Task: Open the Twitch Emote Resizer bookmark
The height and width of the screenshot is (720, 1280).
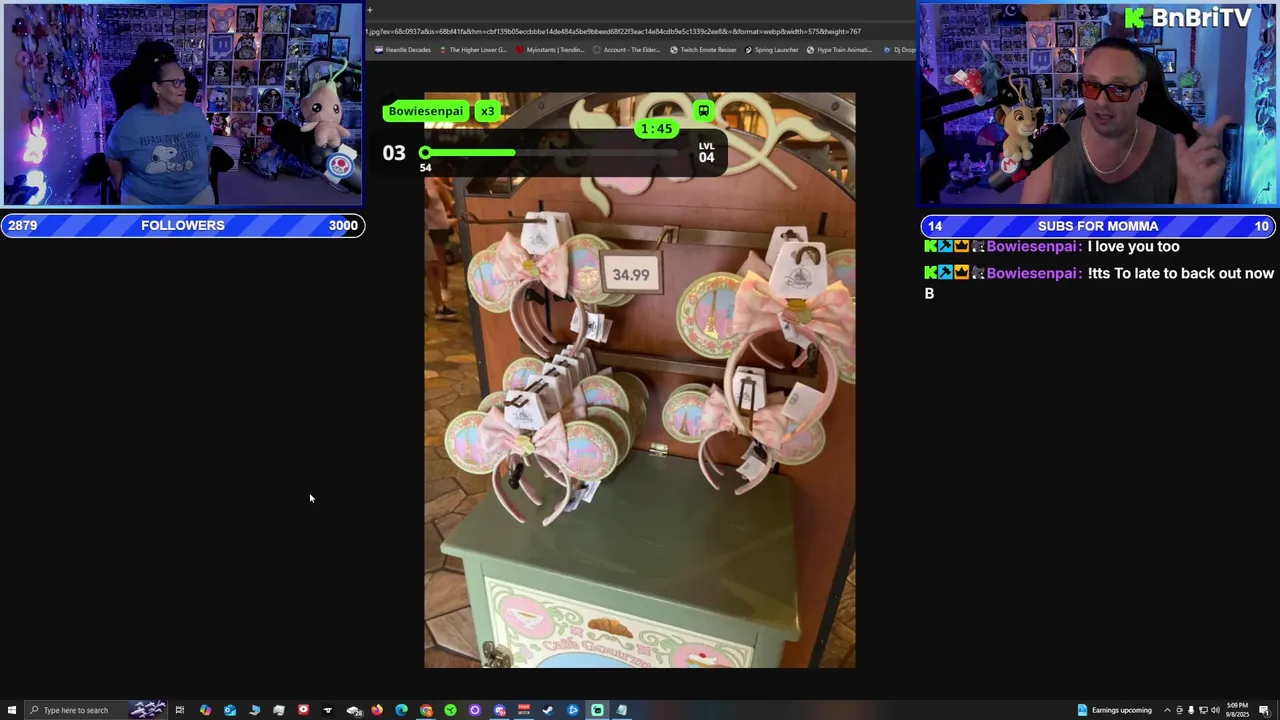Action: tap(703, 50)
